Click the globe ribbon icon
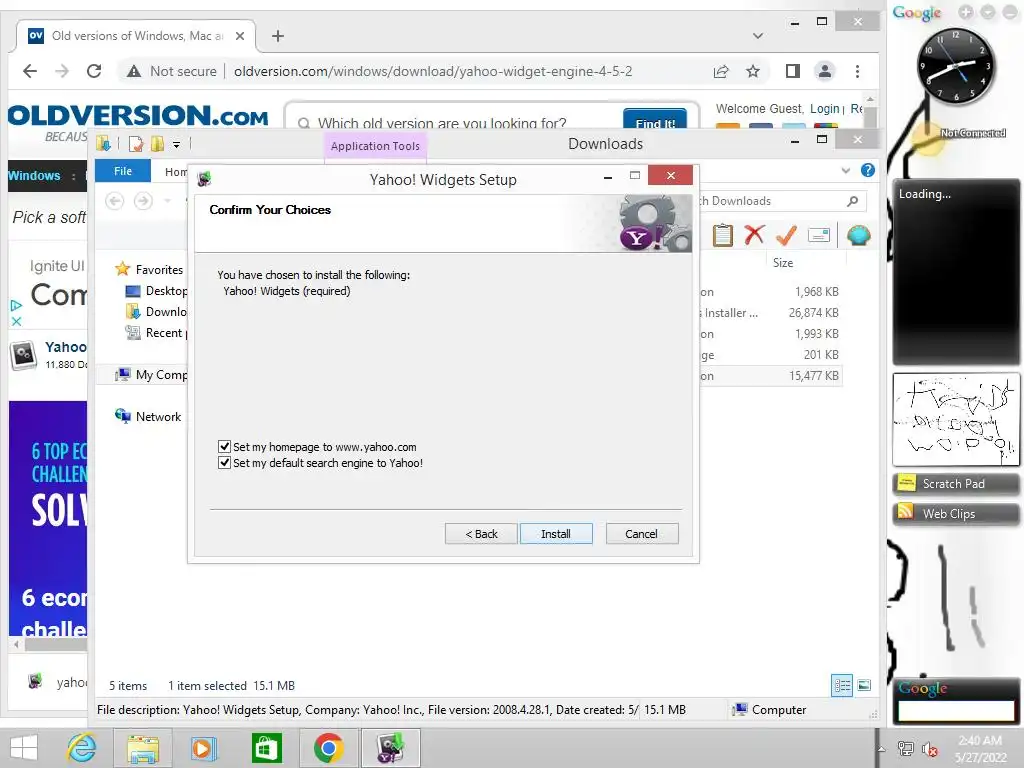This screenshot has width=1024, height=768. (x=858, y=235)
